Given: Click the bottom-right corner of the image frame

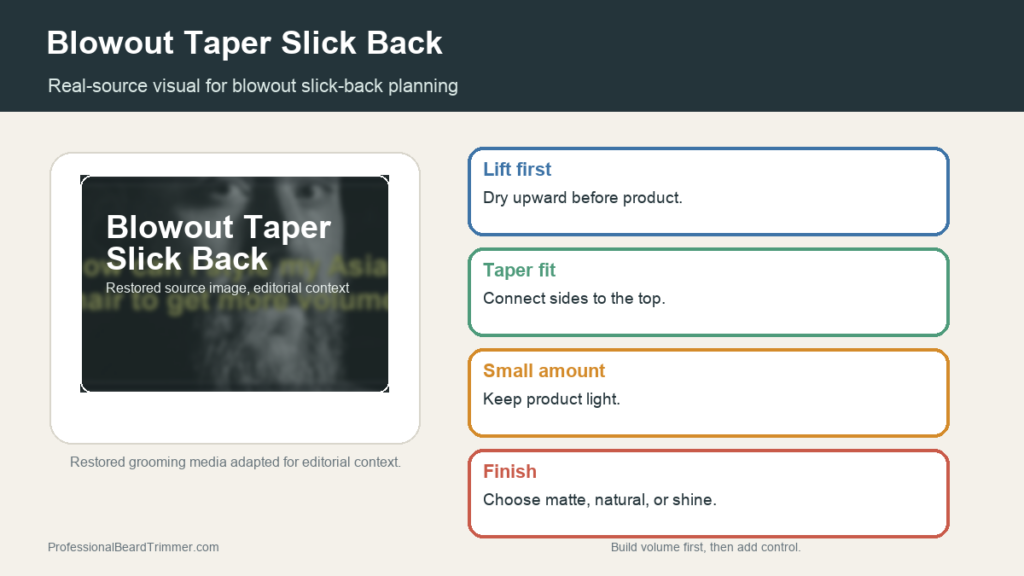Looking at the screenshot, I should pos(386,389).
